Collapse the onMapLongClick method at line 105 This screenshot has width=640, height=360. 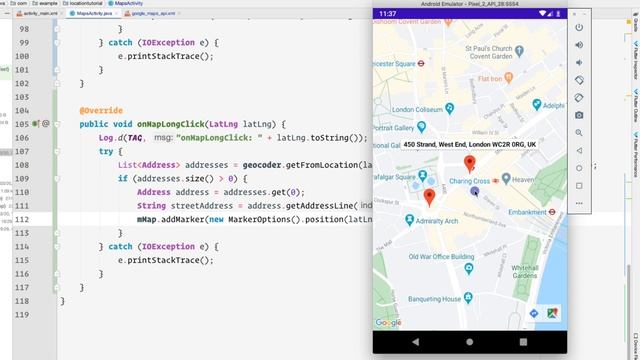[x=57, y=124]
